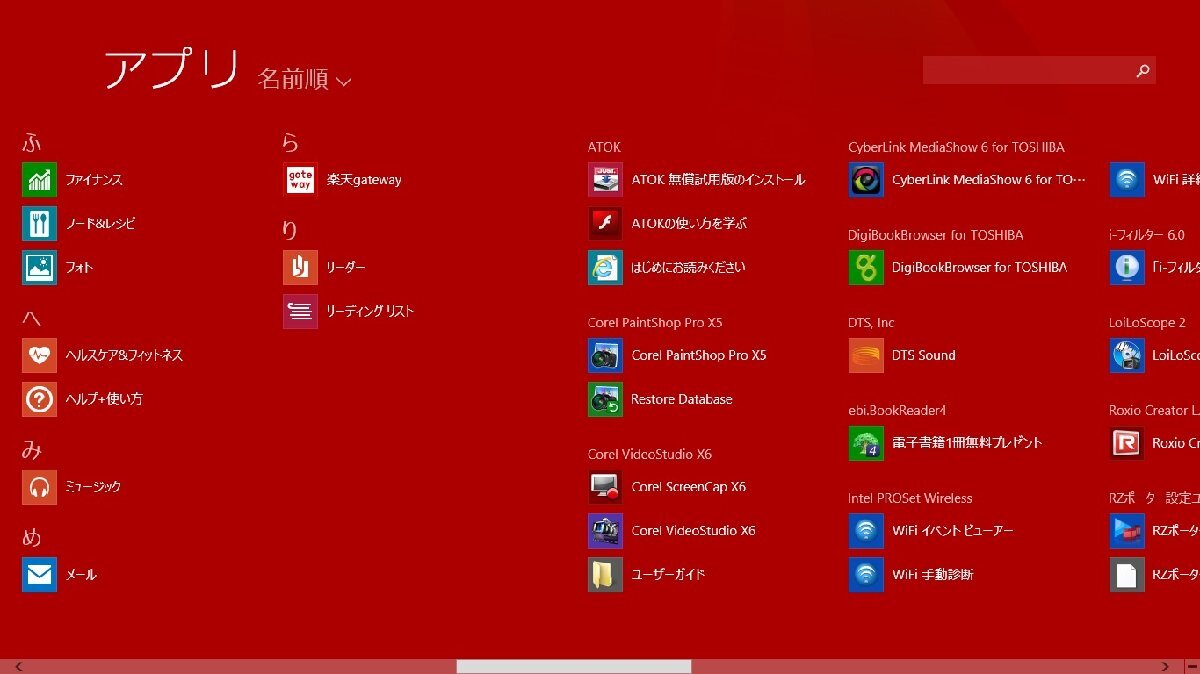Select the Intel PROSet Wireless group header

(910, 498)
